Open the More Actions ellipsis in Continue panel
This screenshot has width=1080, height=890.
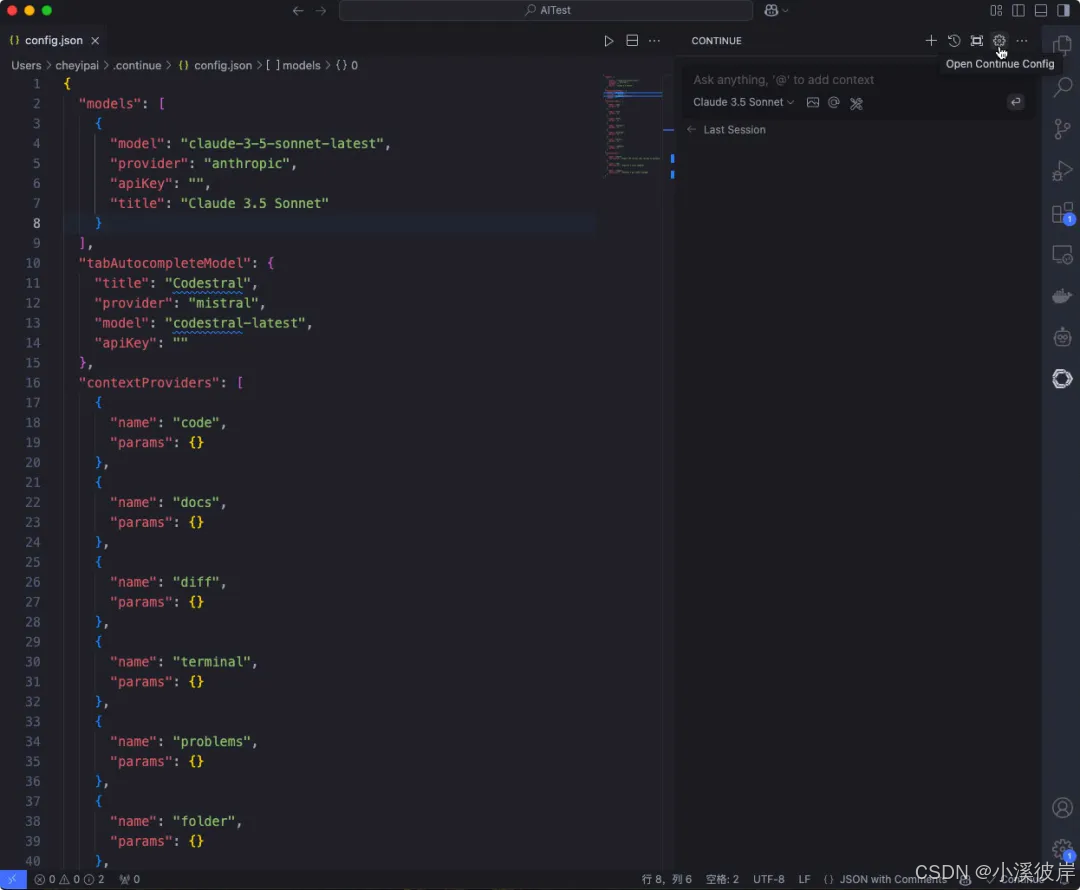[x=1021, y=41]
